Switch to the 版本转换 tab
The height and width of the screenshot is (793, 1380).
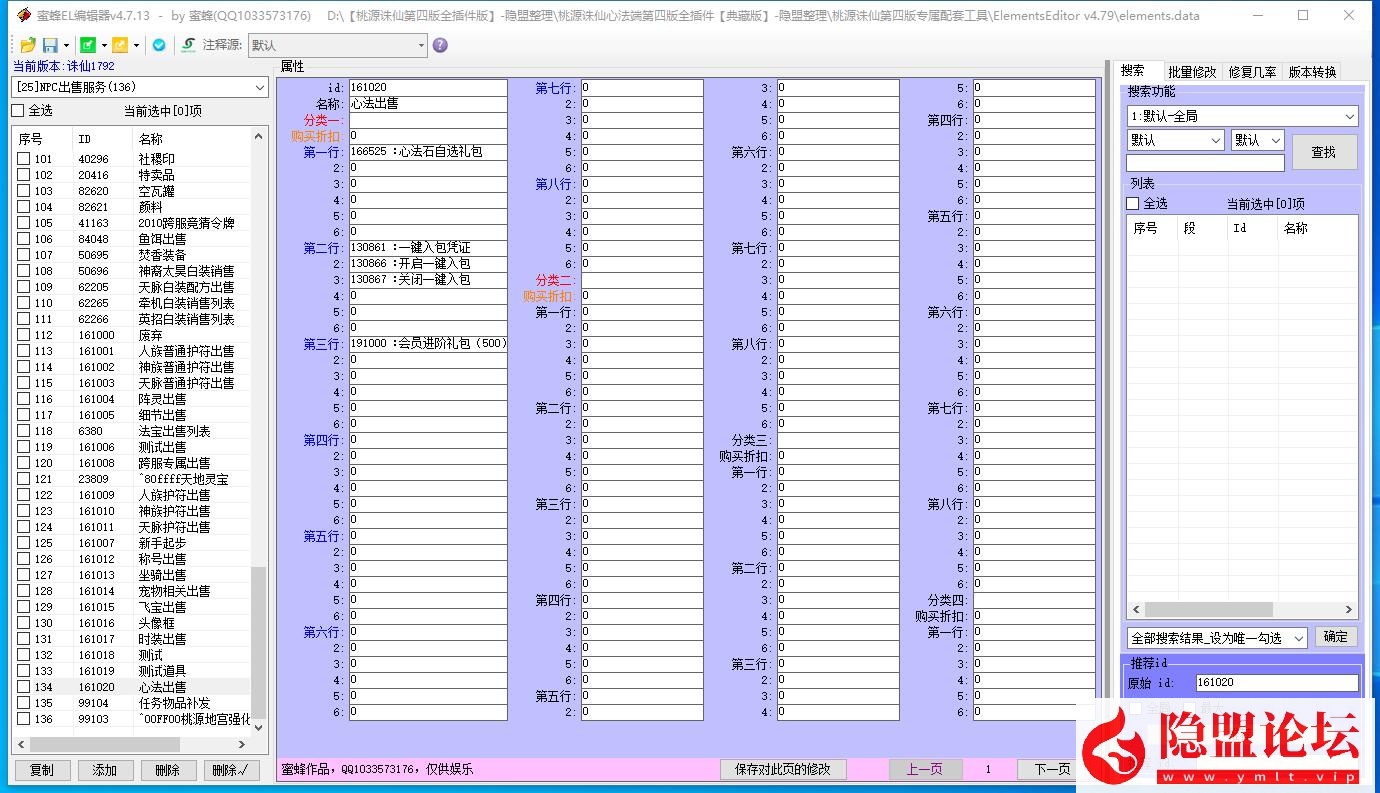pos(1312,72)
